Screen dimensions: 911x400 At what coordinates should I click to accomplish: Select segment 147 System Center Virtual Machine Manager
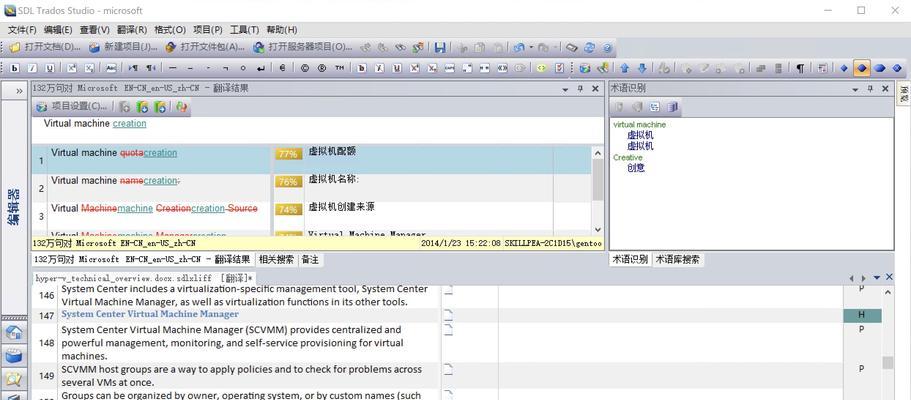150,314
